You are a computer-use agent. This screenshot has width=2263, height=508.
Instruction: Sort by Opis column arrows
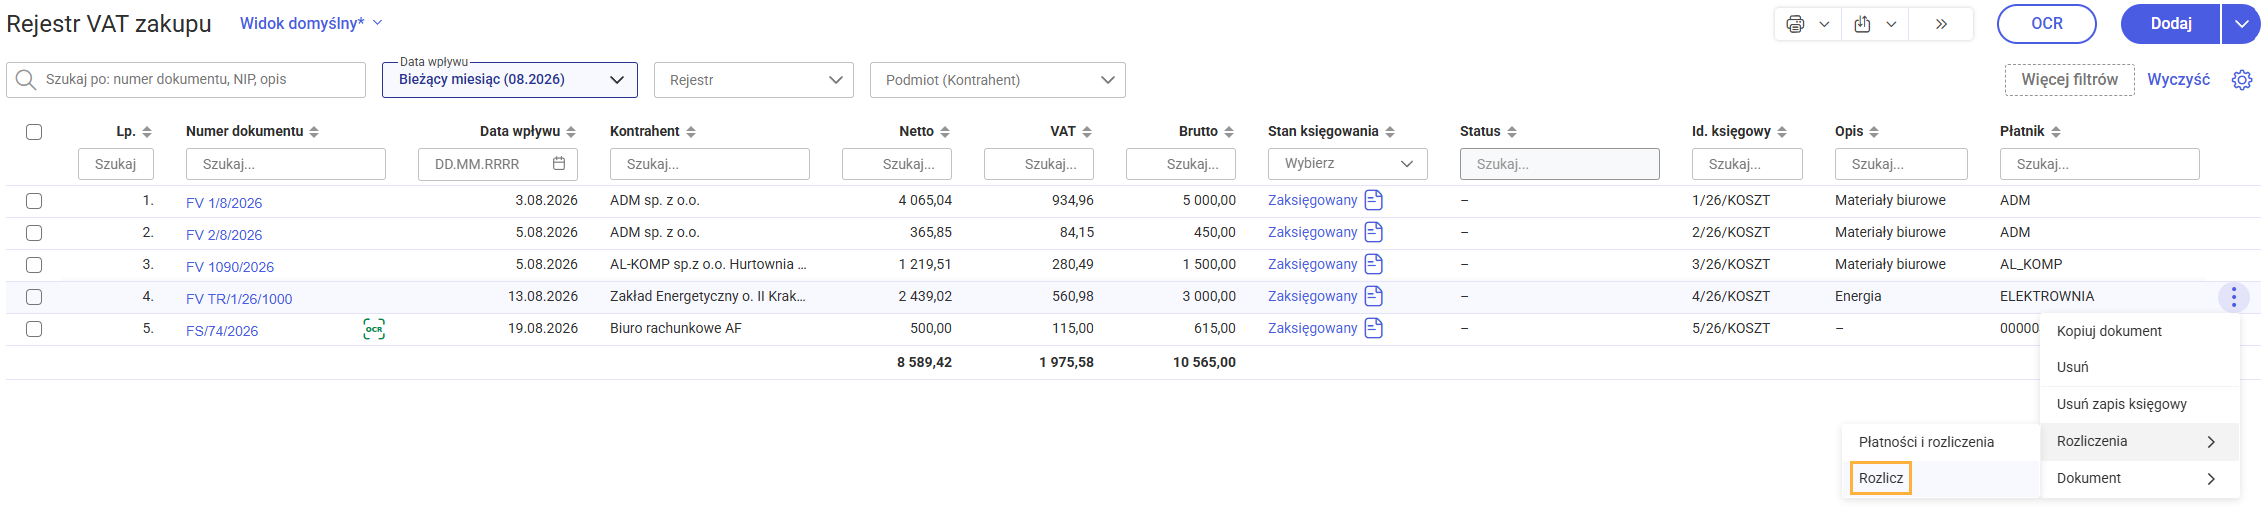tap(1874, 132)
